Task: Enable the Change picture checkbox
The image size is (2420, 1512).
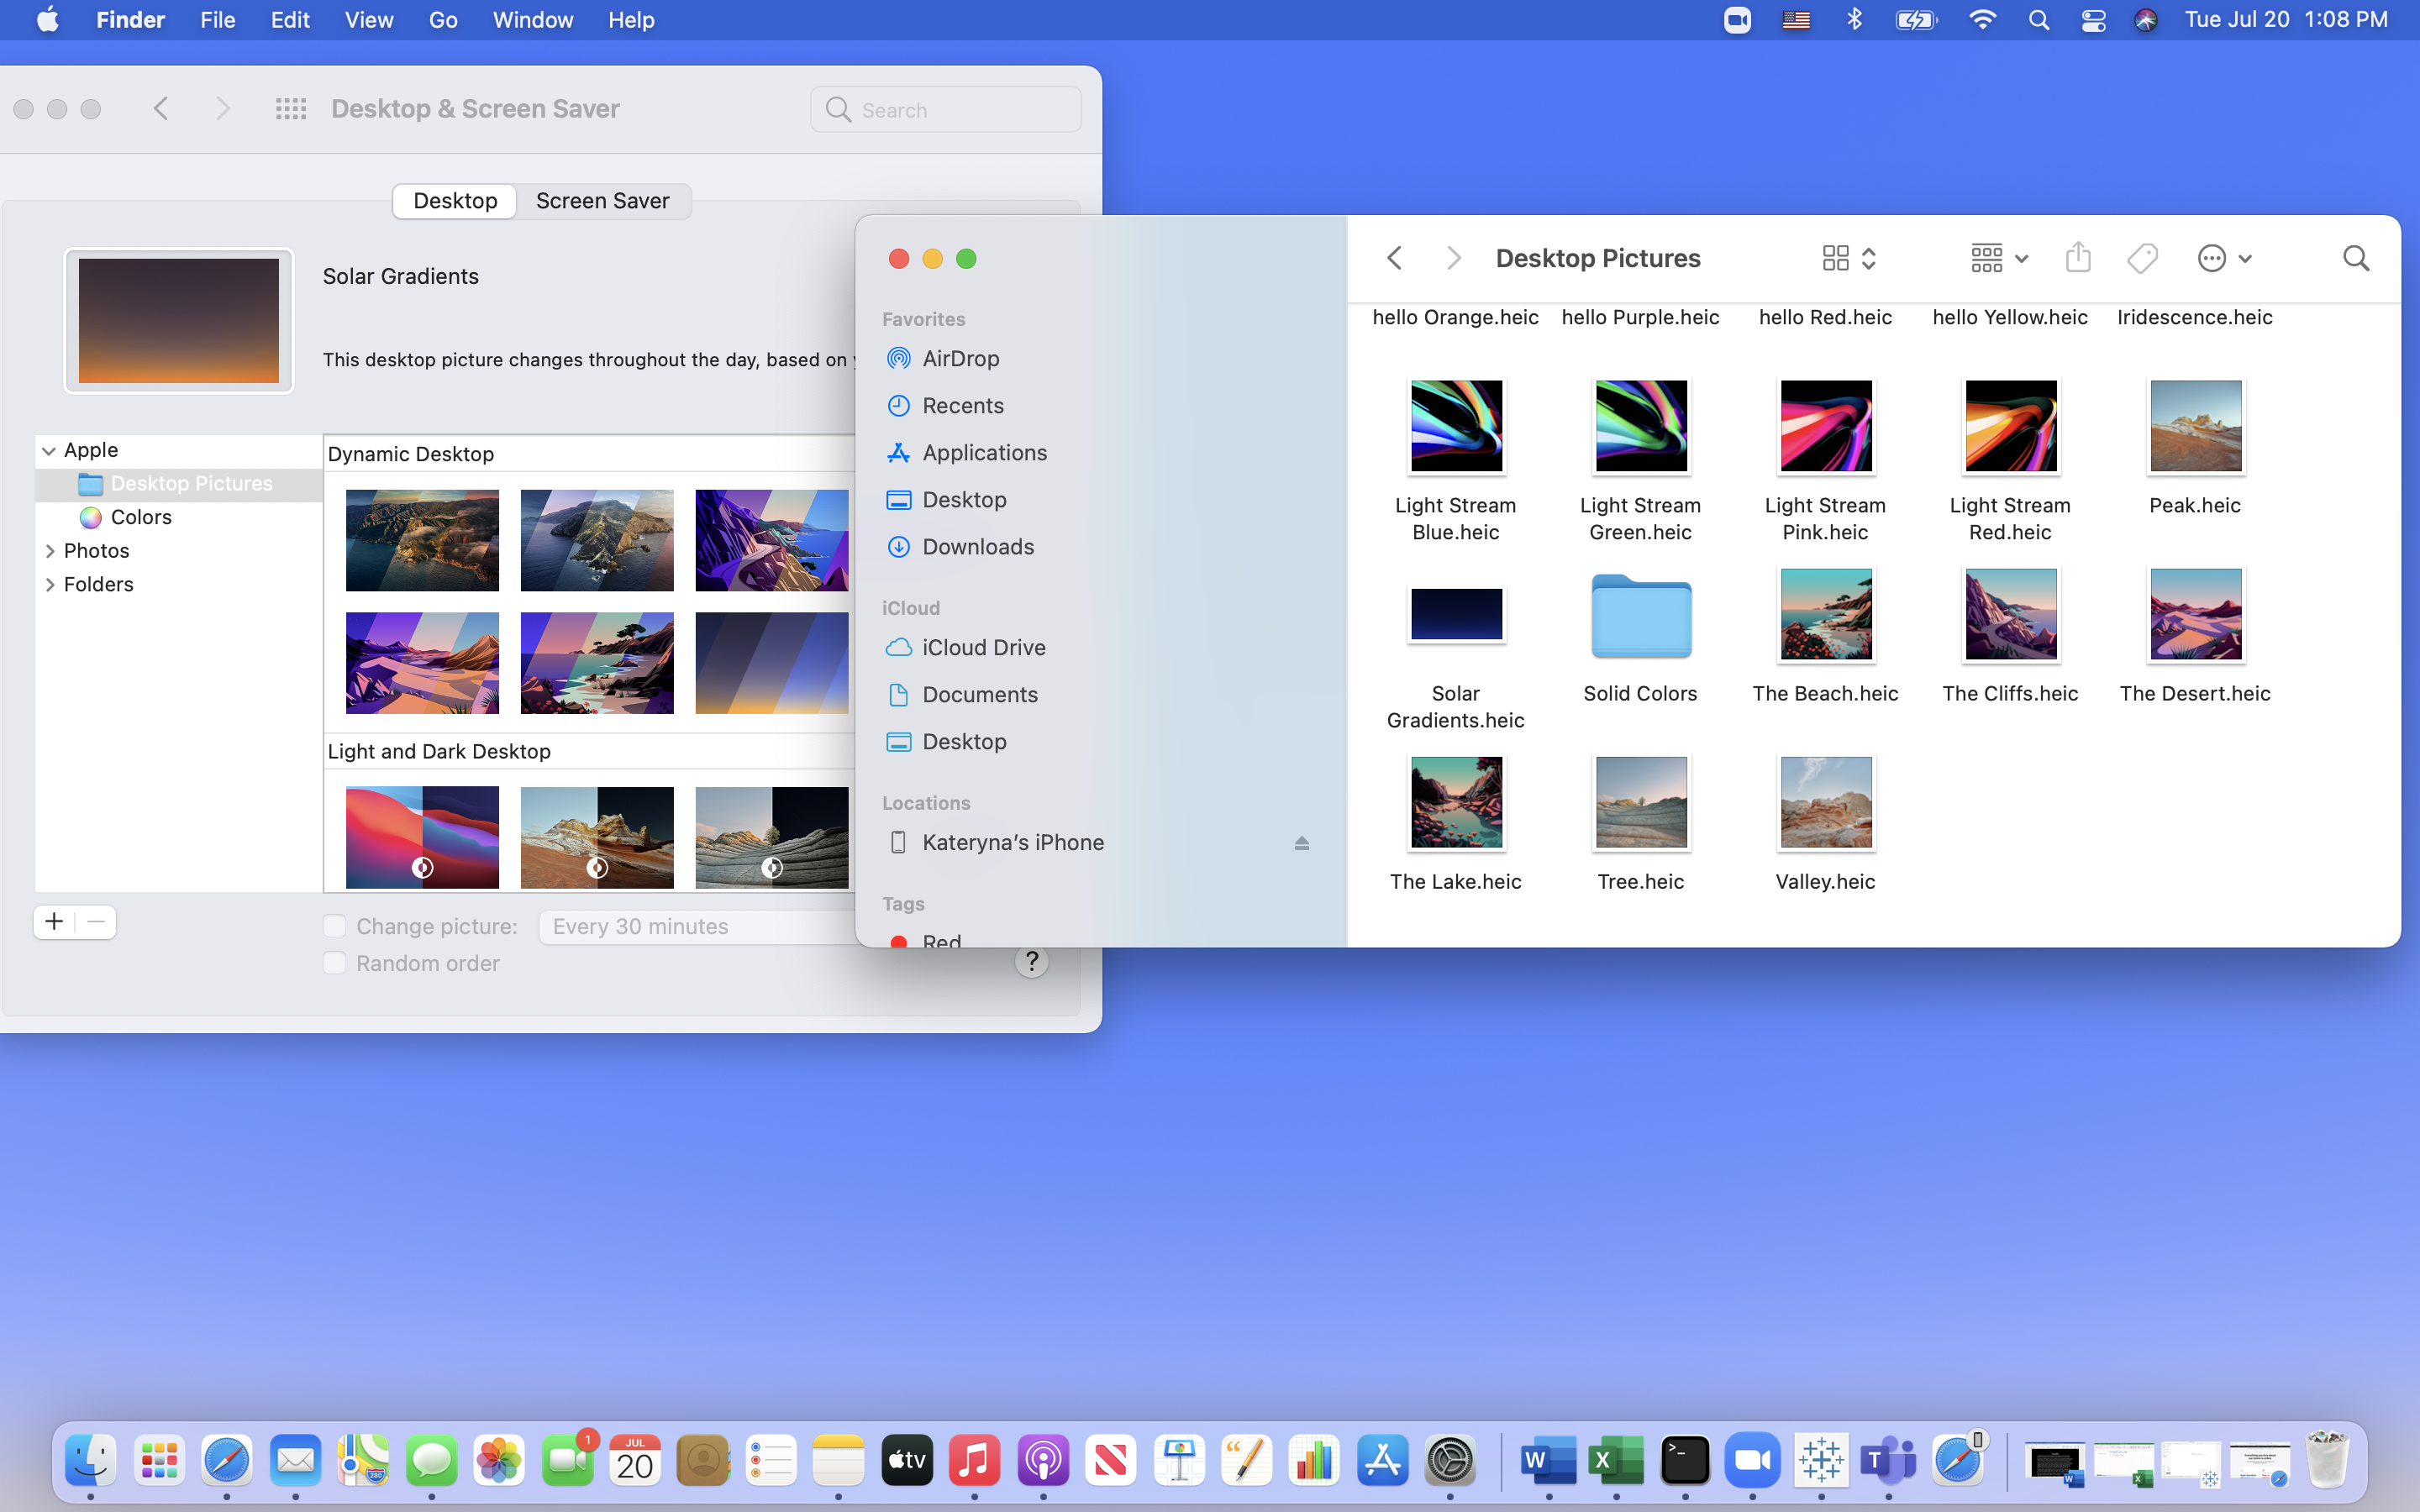Action: point(335,926)
